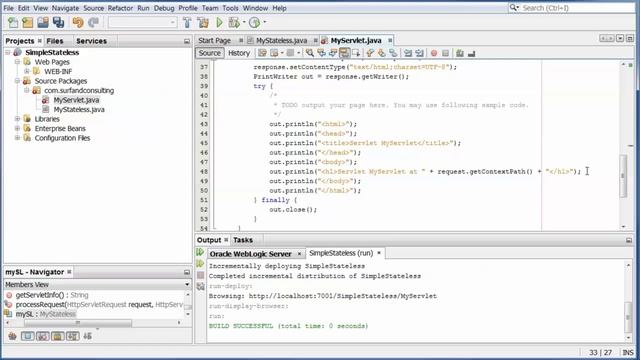Click the Navigator horizontal scrollbar thumb
Screen dimensions: 640x360
tap(78, 323)
